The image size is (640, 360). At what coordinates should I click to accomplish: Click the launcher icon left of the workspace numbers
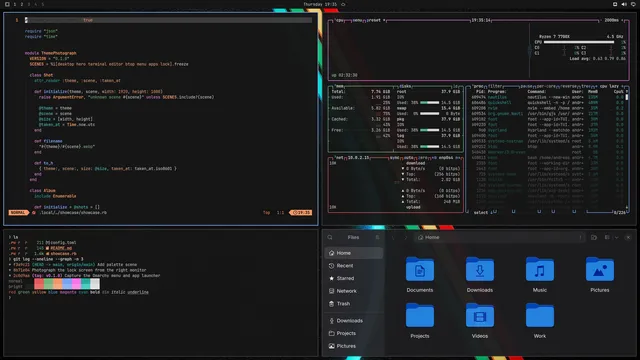pyautogui.click(x=7, y=4)
